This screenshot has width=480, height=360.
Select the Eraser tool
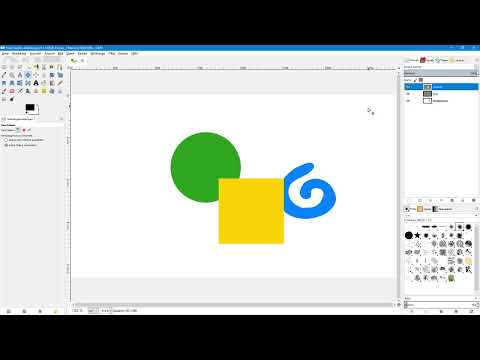pos(12,91)
